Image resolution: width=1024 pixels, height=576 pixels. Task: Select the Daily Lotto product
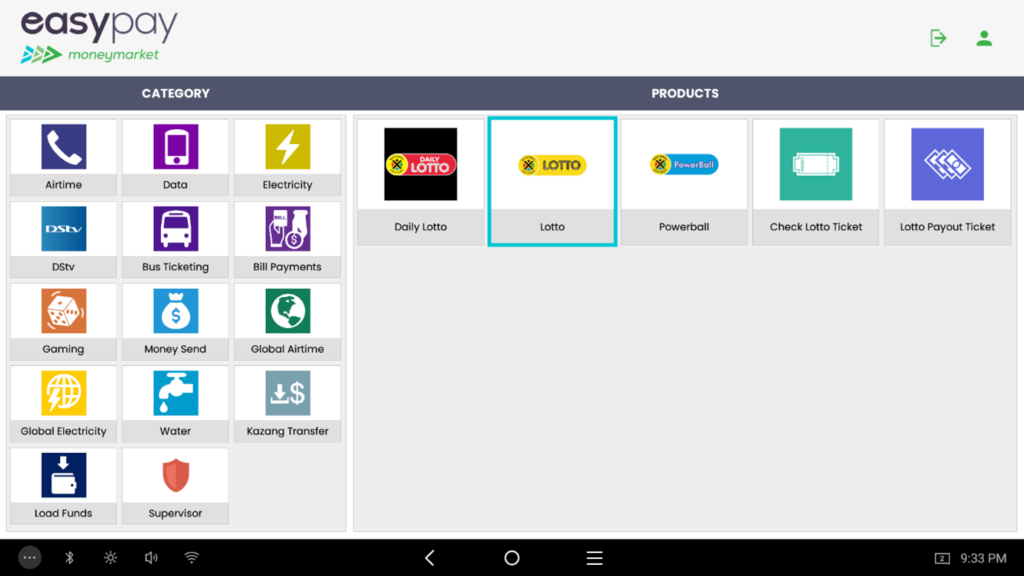(x=421, y=182)
